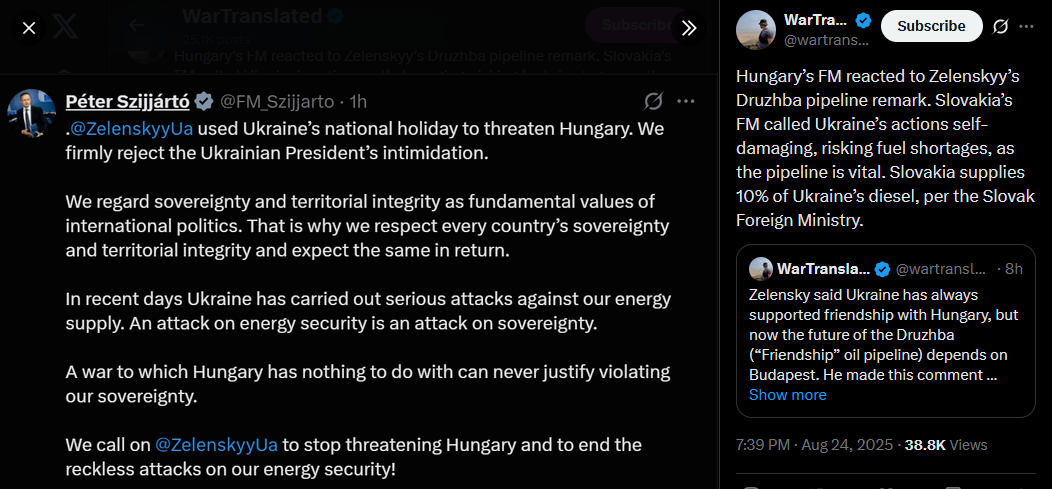Subscribe to WarTranslated
This screenshot has height=489, width=1052.
point(931,26)
